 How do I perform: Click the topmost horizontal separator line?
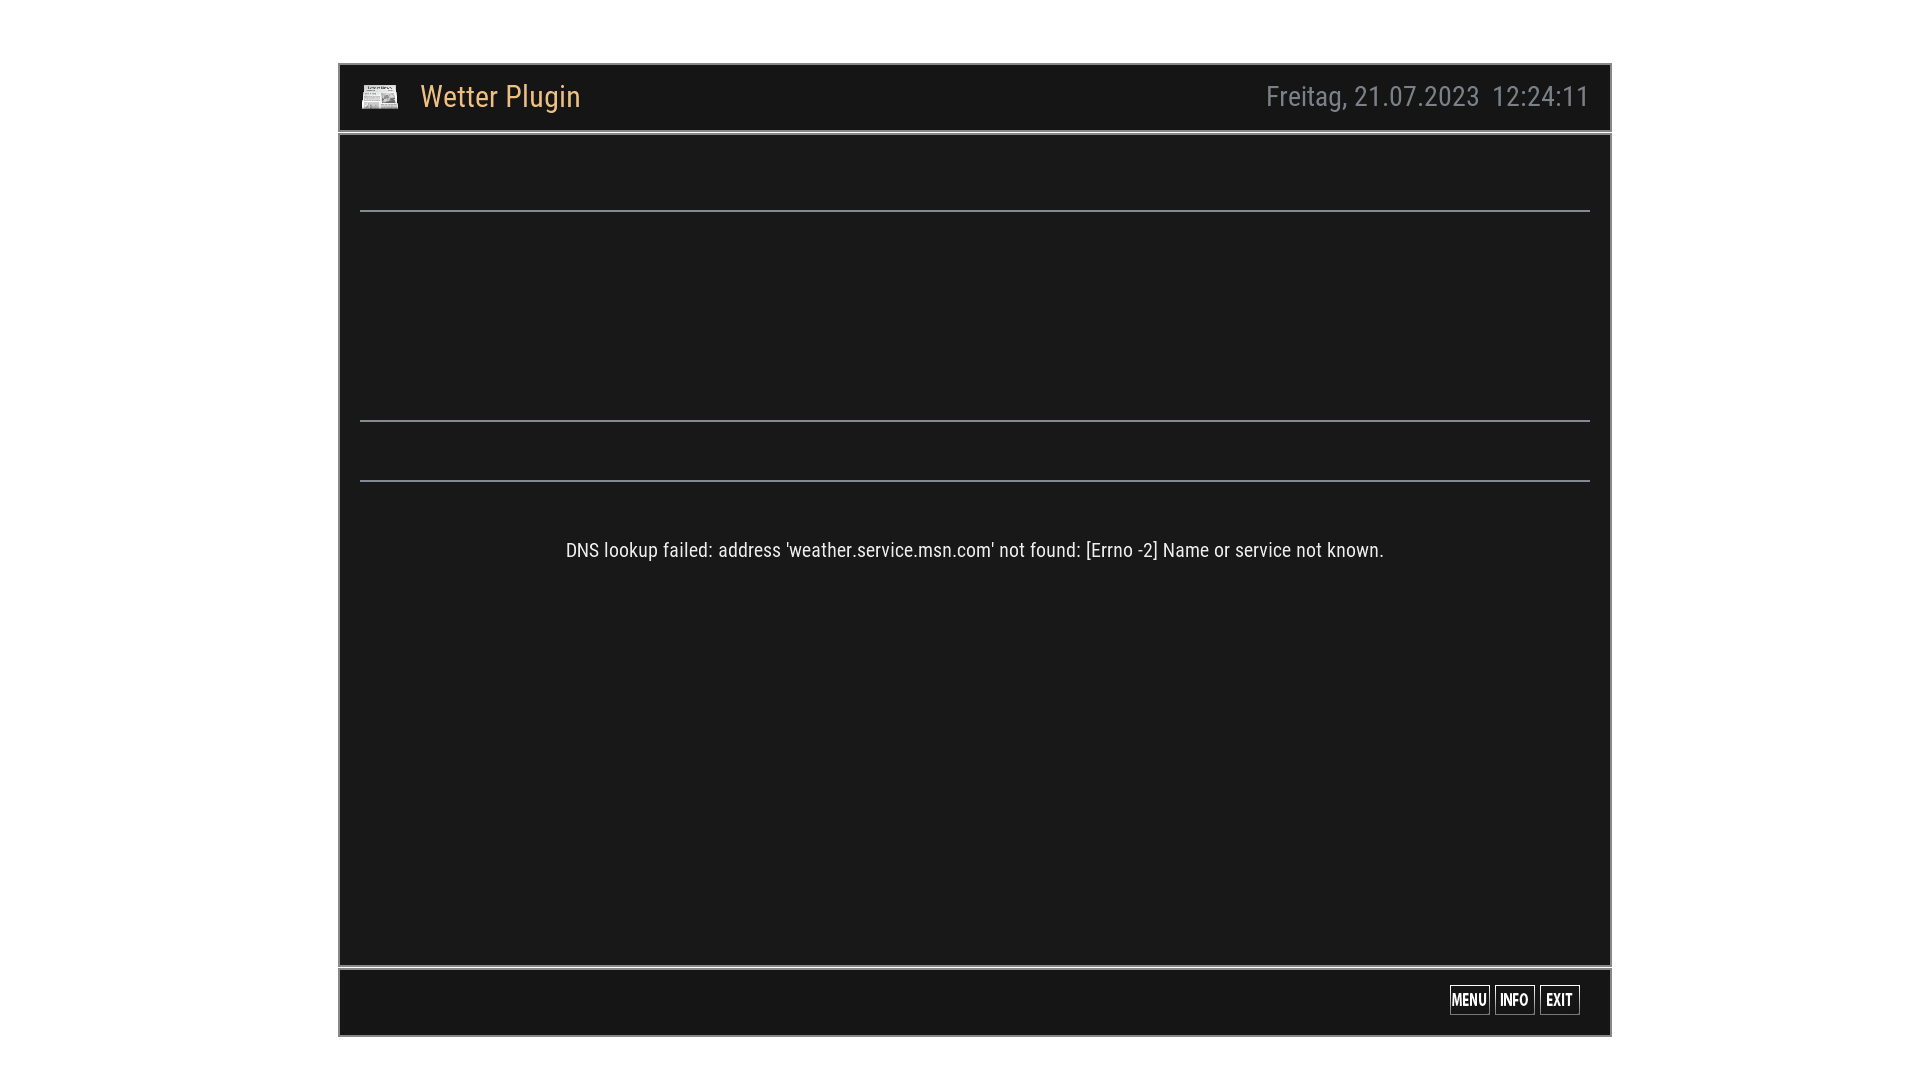974,211
